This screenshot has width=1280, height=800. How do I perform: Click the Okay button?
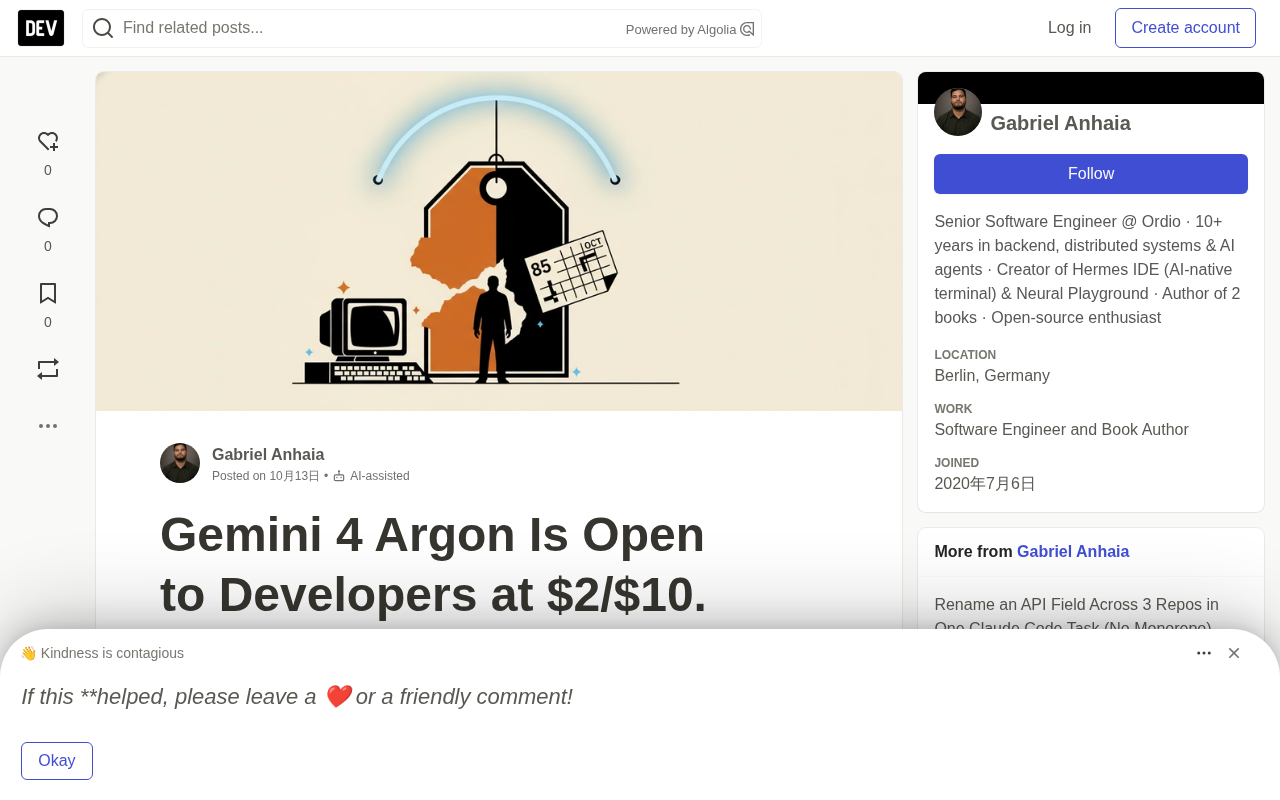tap(57, 761)
